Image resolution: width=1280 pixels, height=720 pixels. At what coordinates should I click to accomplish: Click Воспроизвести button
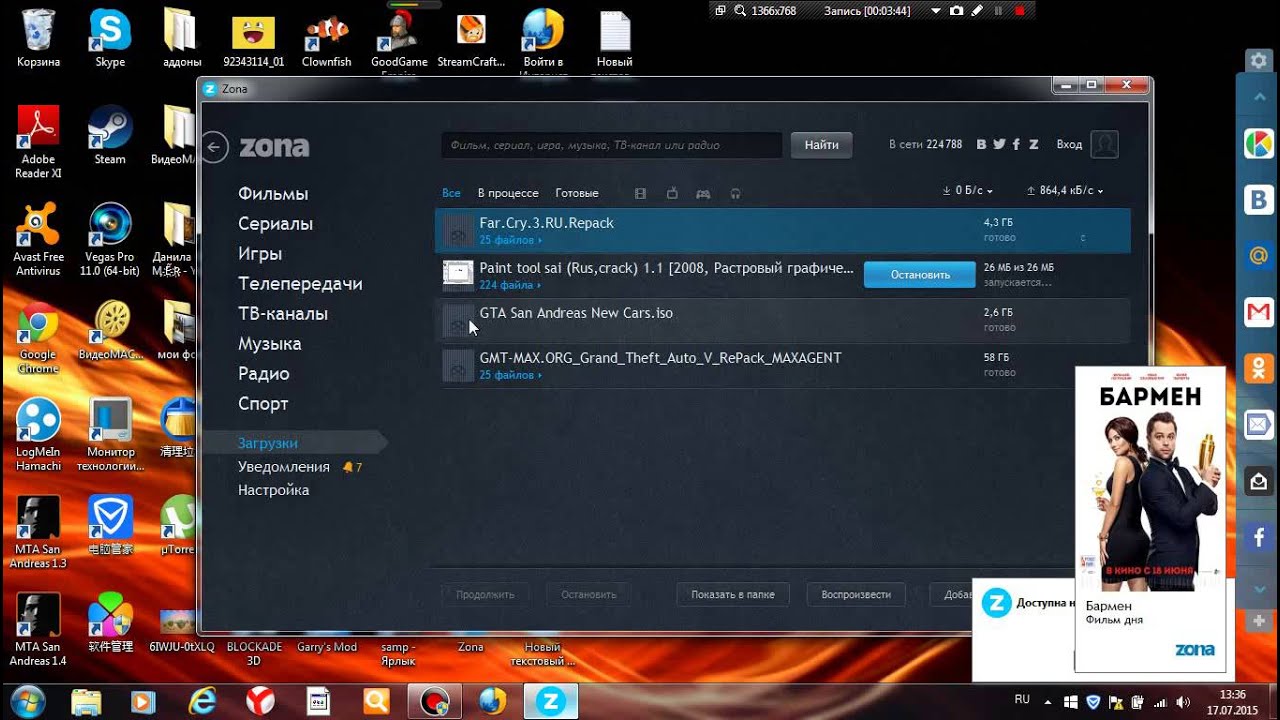point(856,594)
